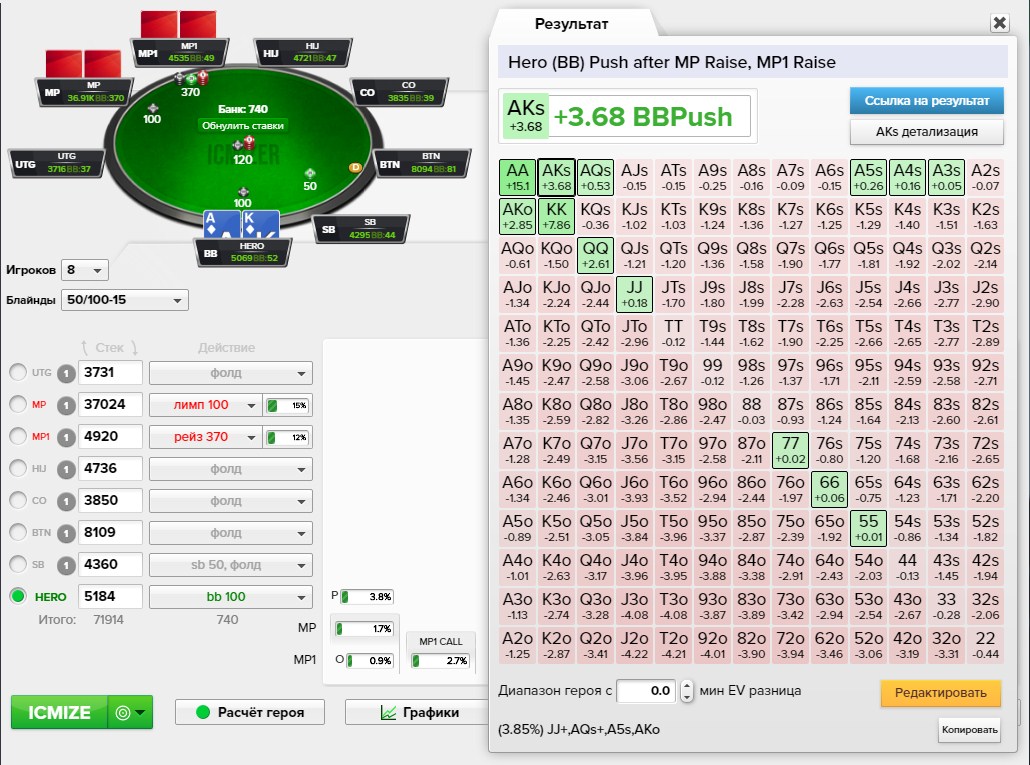Image resolution: width=1030 pixels, height=765 pixels.
Task: Click the min EV difference field
Action: (x=646, y=691)
